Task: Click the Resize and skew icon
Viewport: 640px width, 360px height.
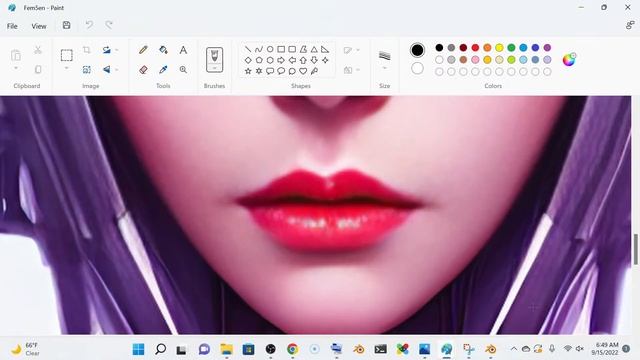Action: pos(87,70)
